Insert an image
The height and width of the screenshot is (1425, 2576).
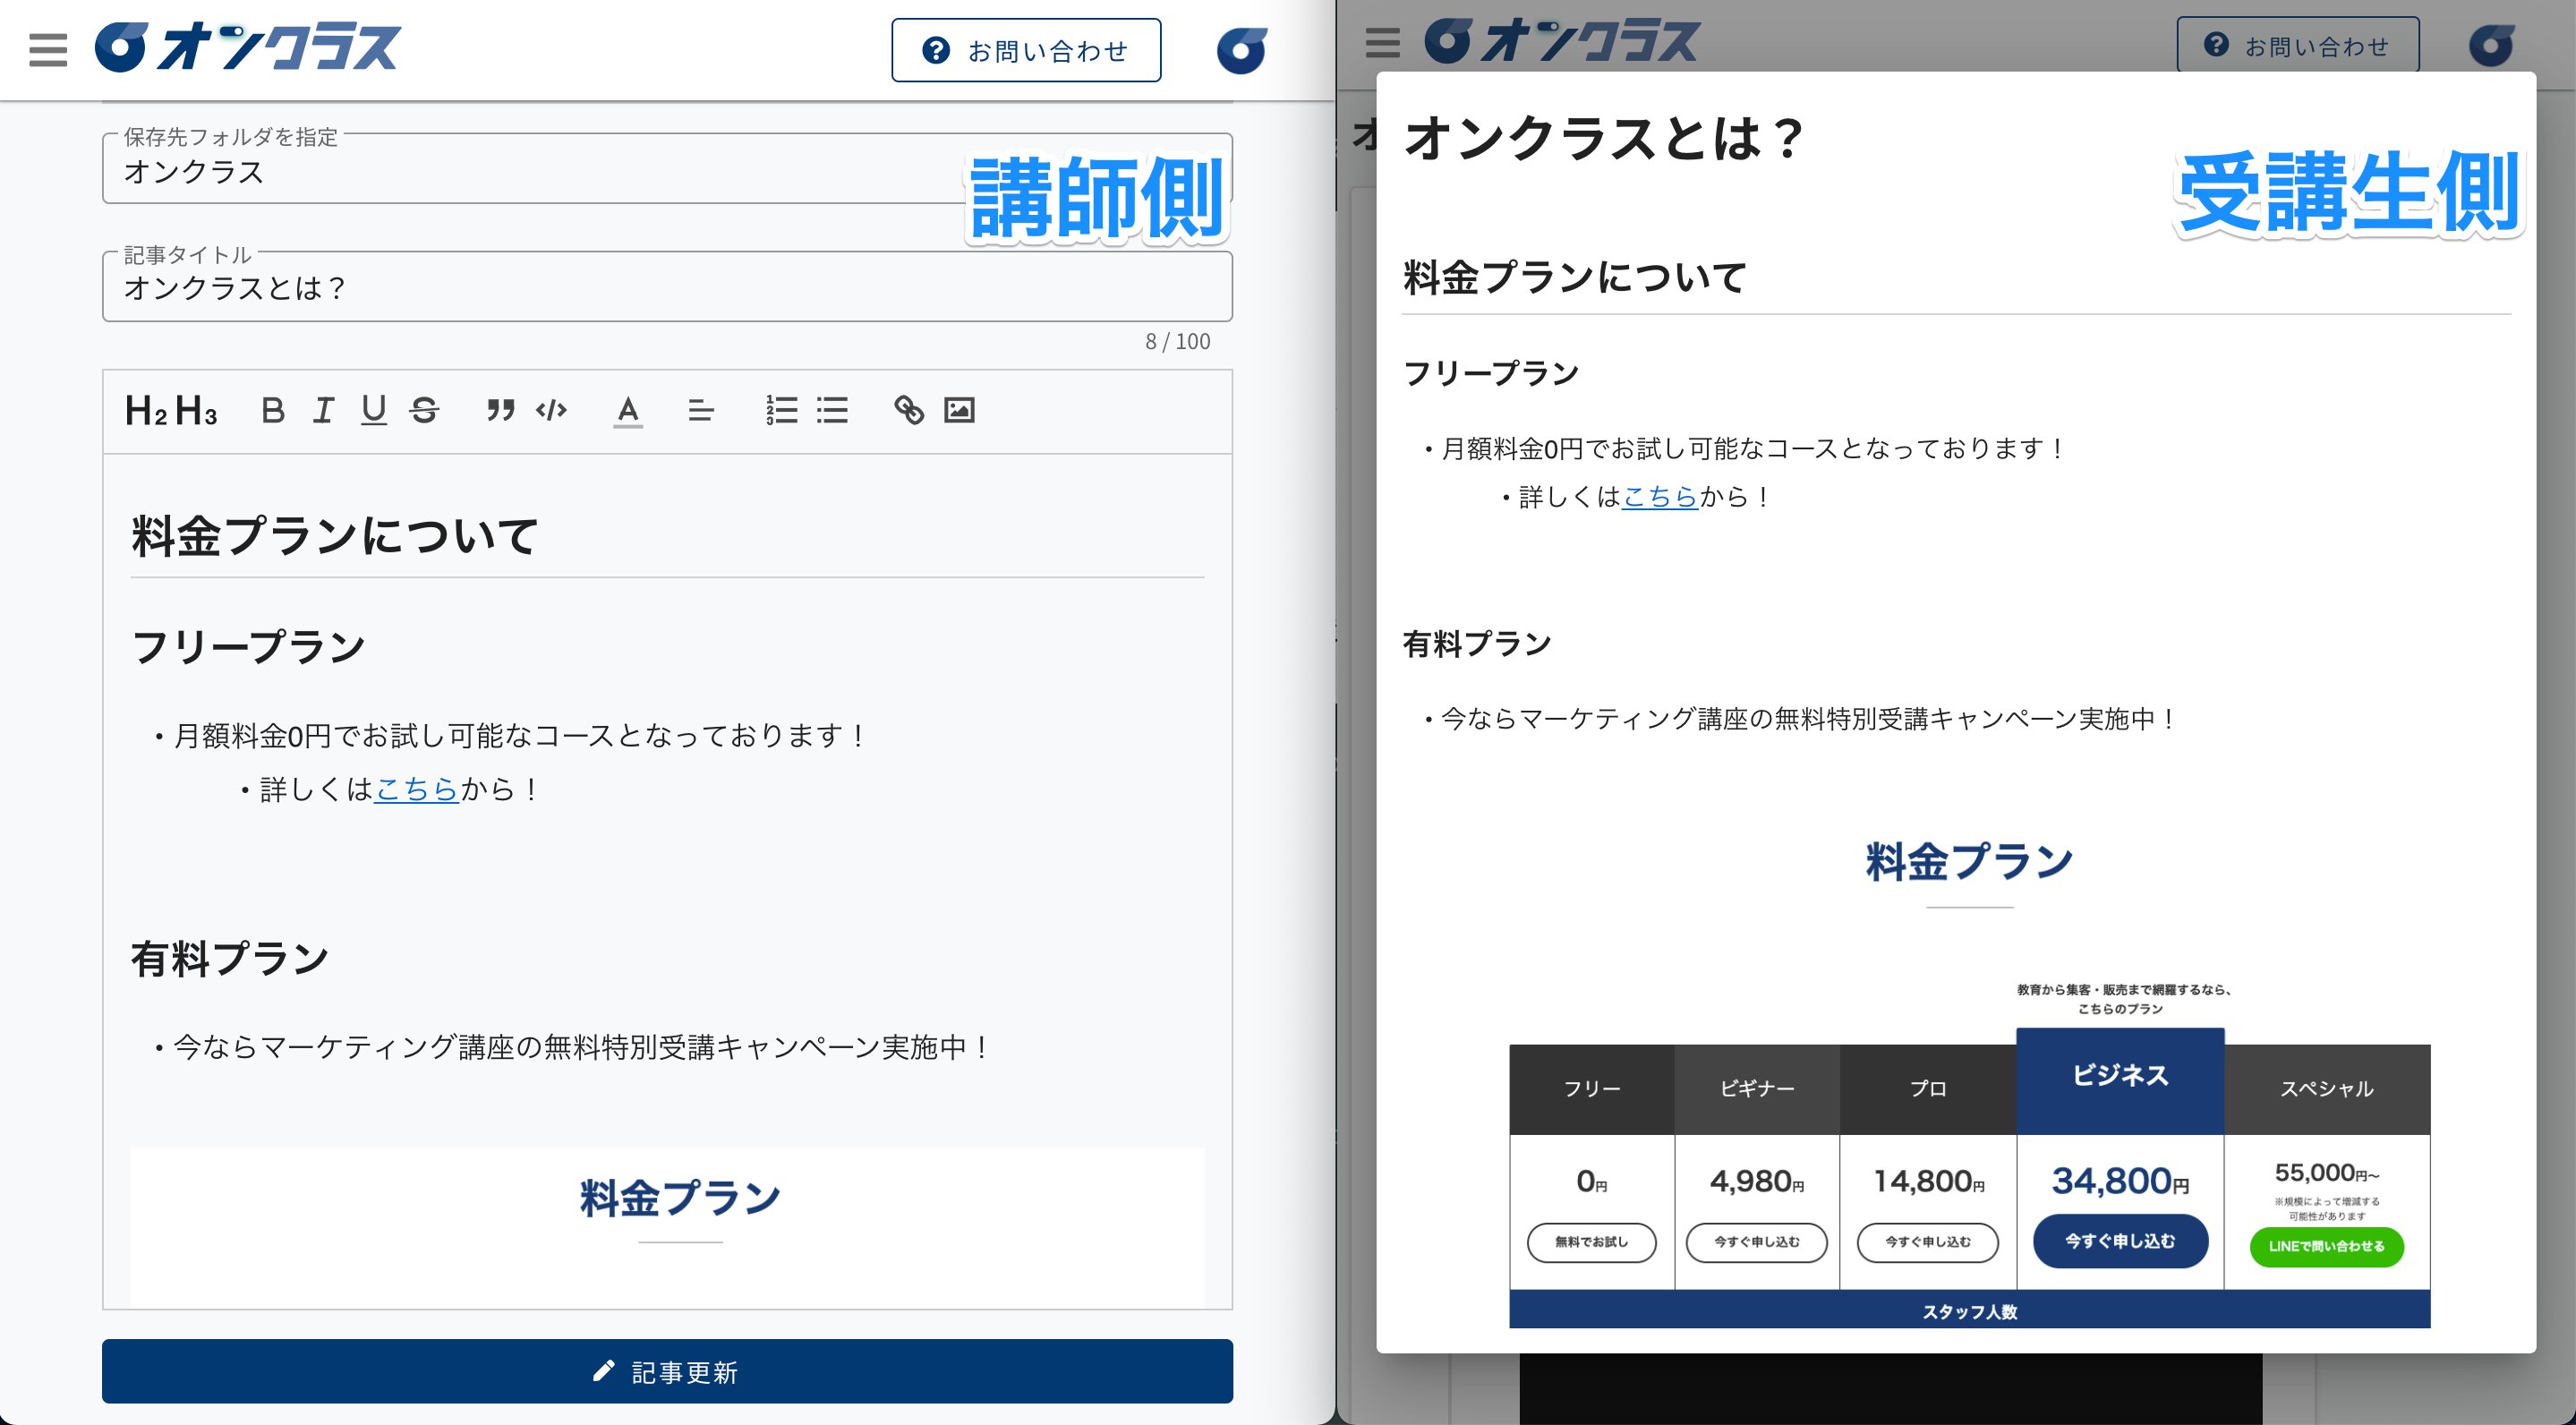tap(959, 410)
